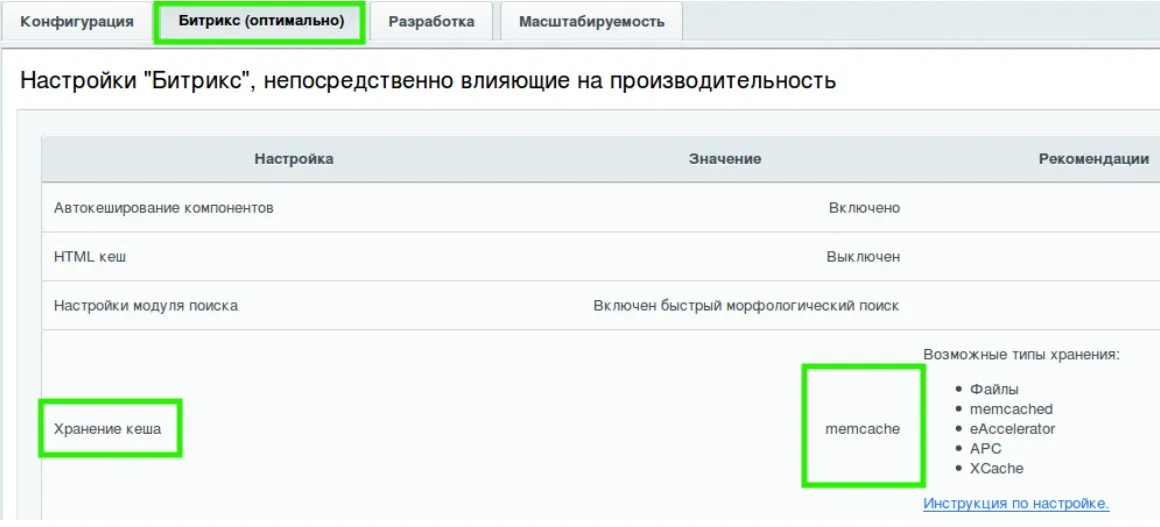This screenshot has height=527, width=1160.
Task: Click the Настройка column header
Action: (294, 159)
